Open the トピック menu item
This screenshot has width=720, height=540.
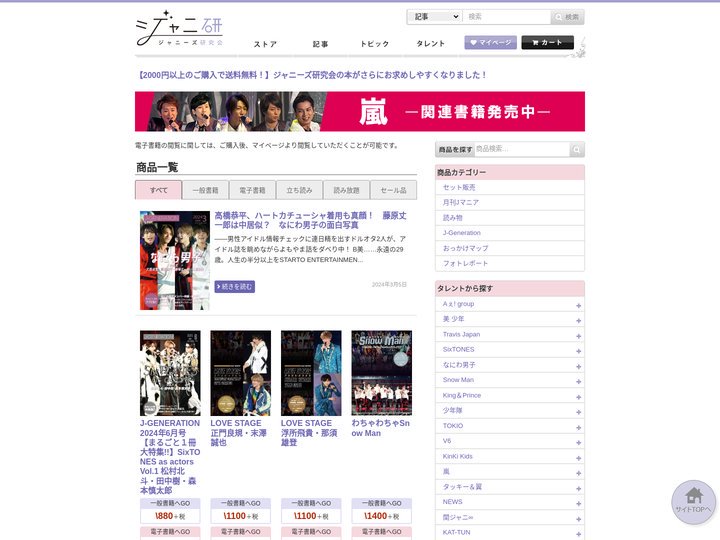[375, 44]
